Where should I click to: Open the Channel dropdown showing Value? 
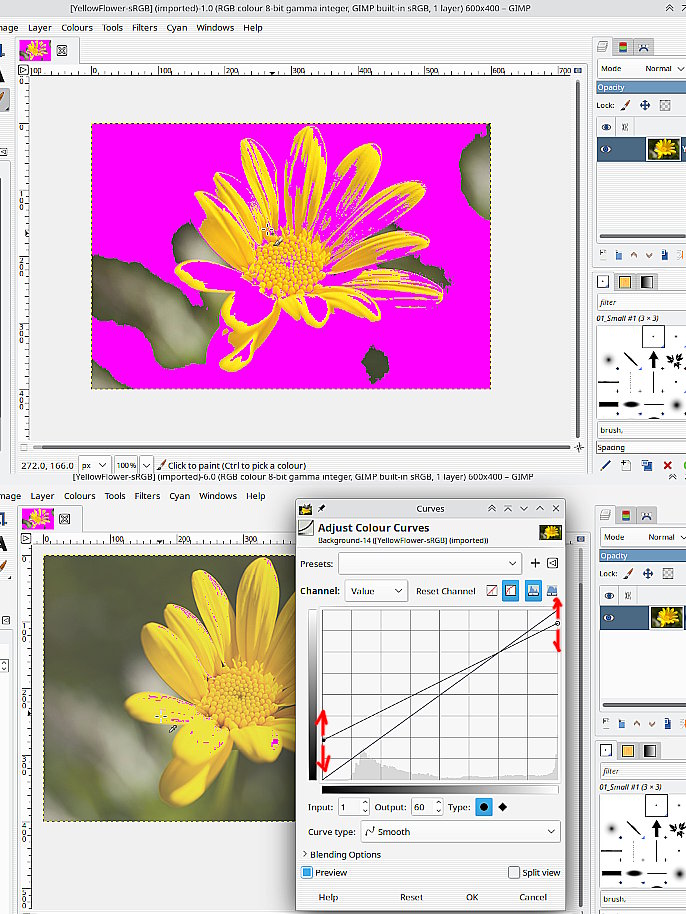coord(376,591)
